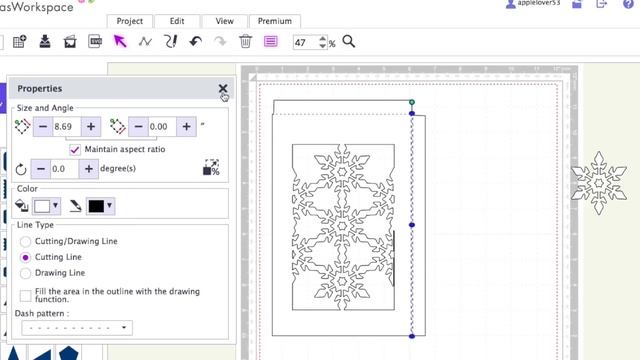
Task: Click the line color pen icon
Action: 75,206
